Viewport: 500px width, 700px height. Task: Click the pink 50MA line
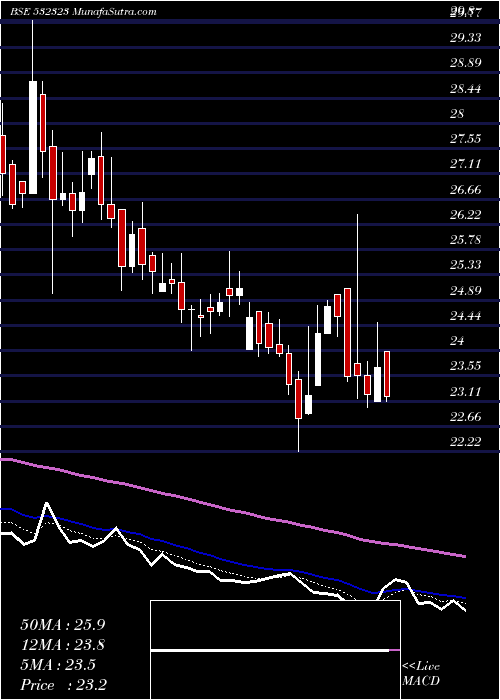233,509
